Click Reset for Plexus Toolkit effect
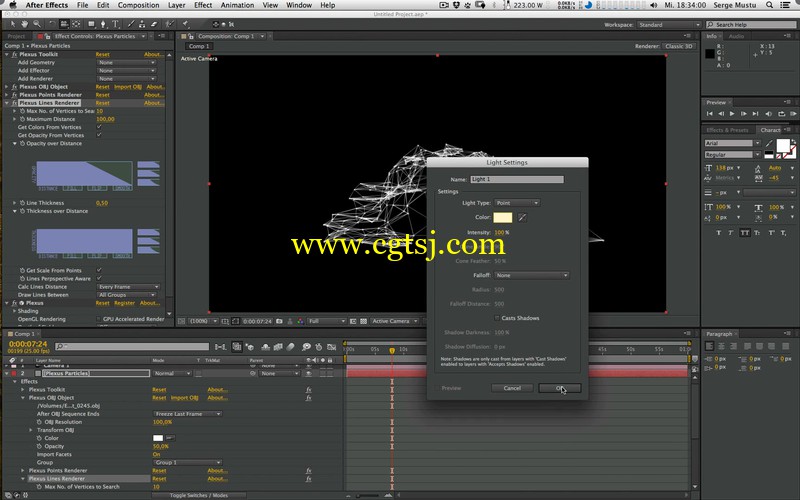 [x=103, y=55]
